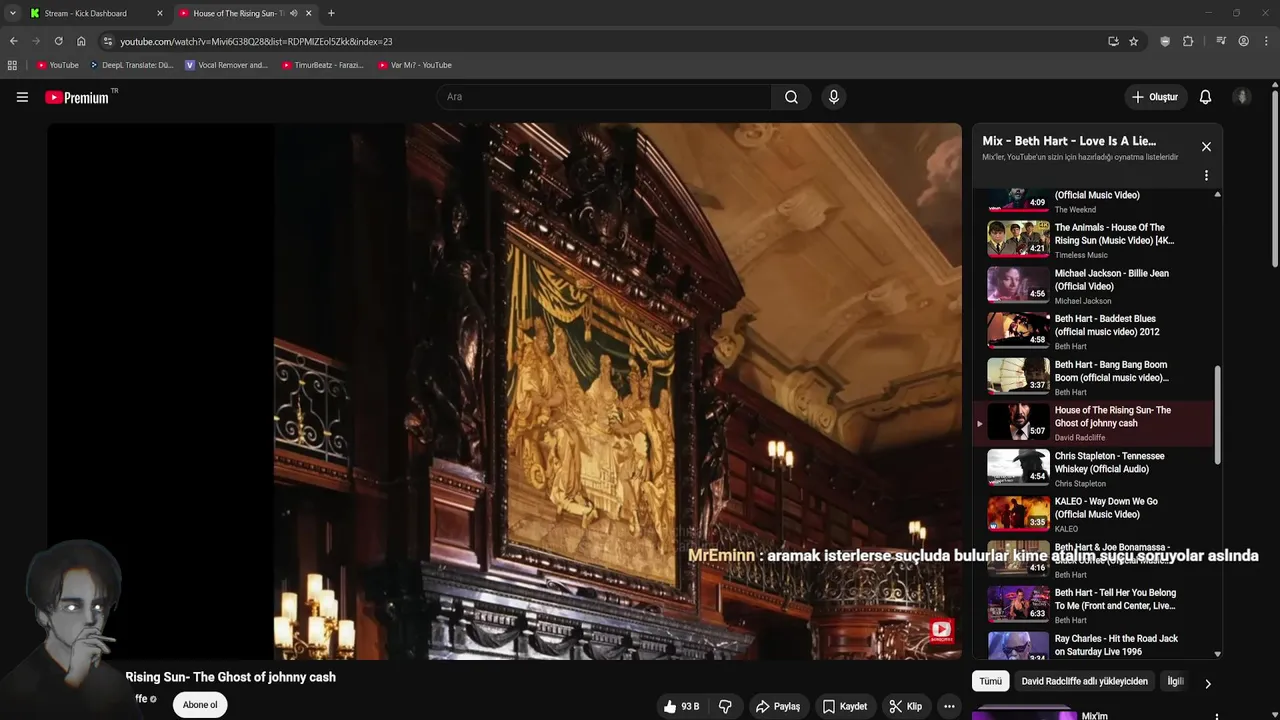Click playlist scrollbar up arrow
Viewport: 1280px width, 720px height.
(1217, 194)
